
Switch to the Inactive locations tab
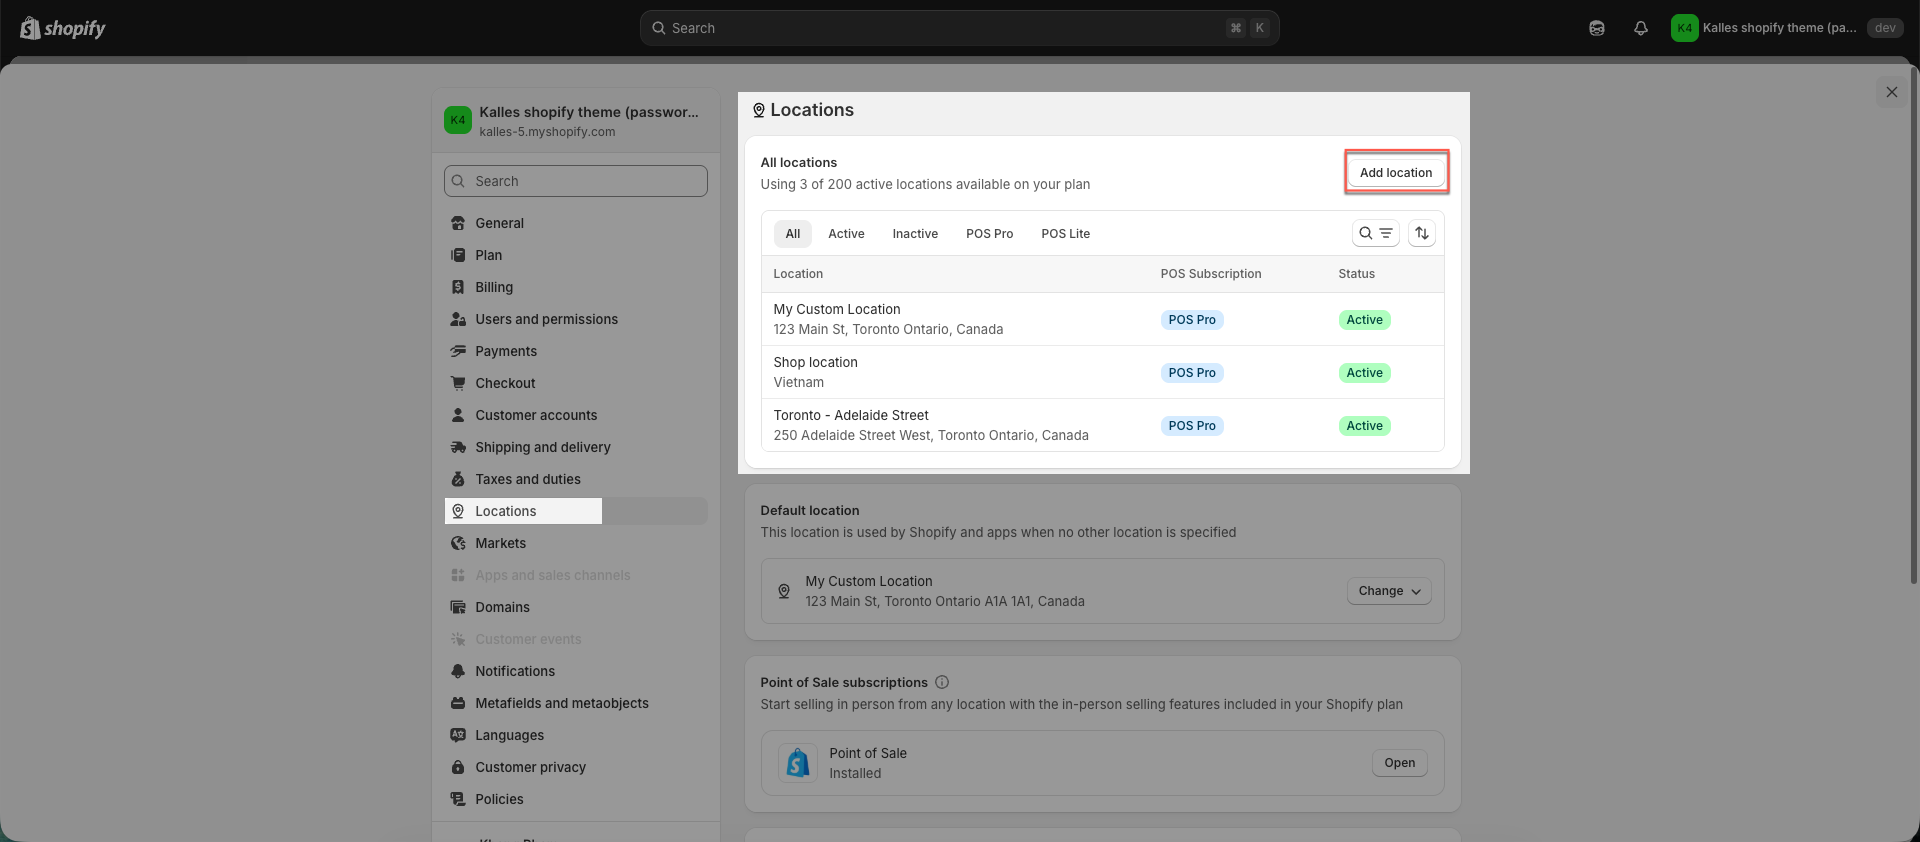(x=915, y=234)
